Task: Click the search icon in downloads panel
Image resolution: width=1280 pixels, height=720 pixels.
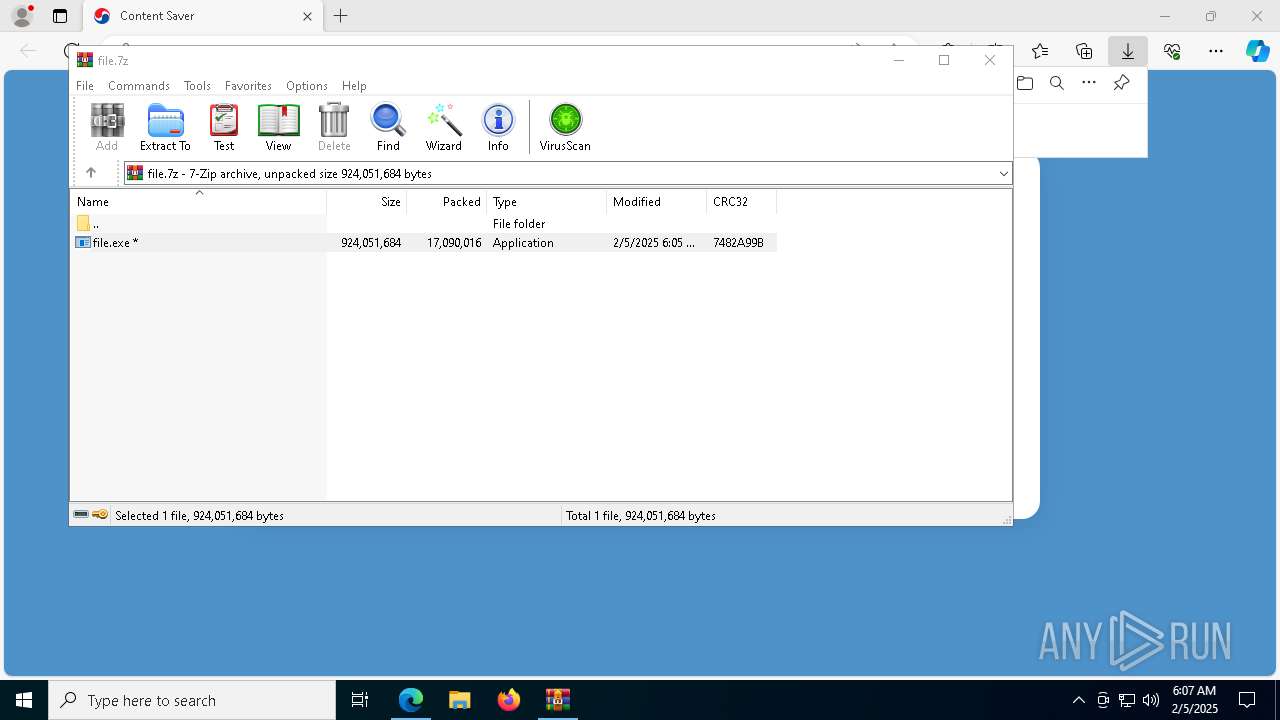Action: tap(1057, 83)
